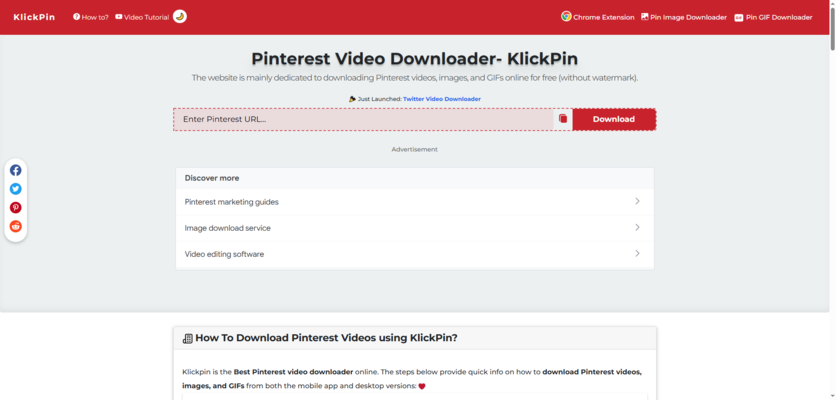Click the Video Tutorial play icon
This screenshot has height=400, width=836.
[x=119, y=17]
